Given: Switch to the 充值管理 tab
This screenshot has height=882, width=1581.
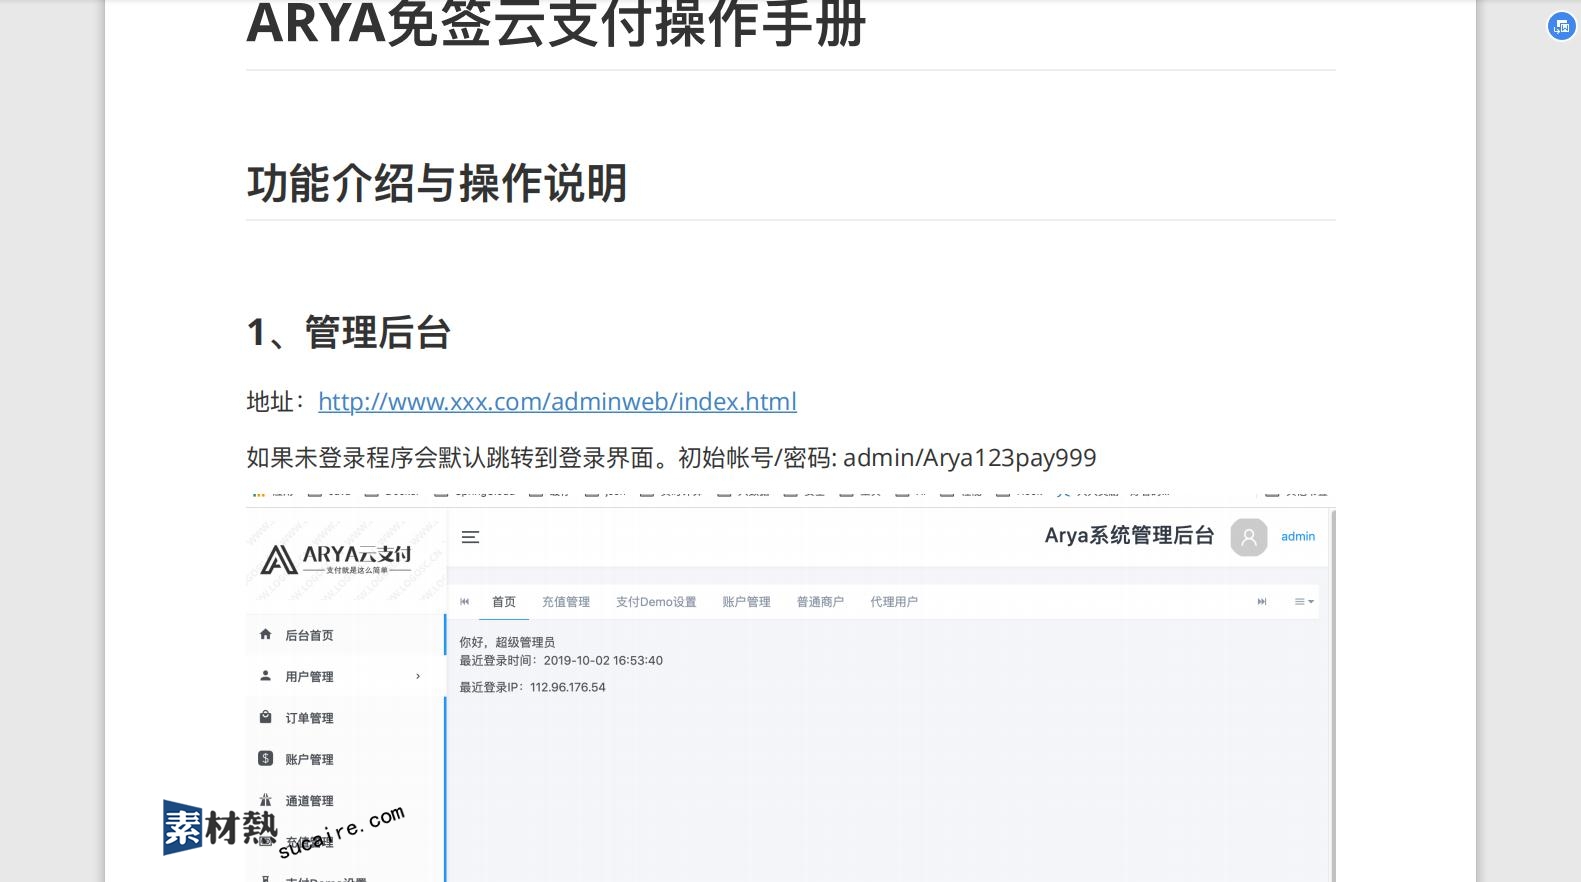Looking at the screenshot, I should (566, 602).
